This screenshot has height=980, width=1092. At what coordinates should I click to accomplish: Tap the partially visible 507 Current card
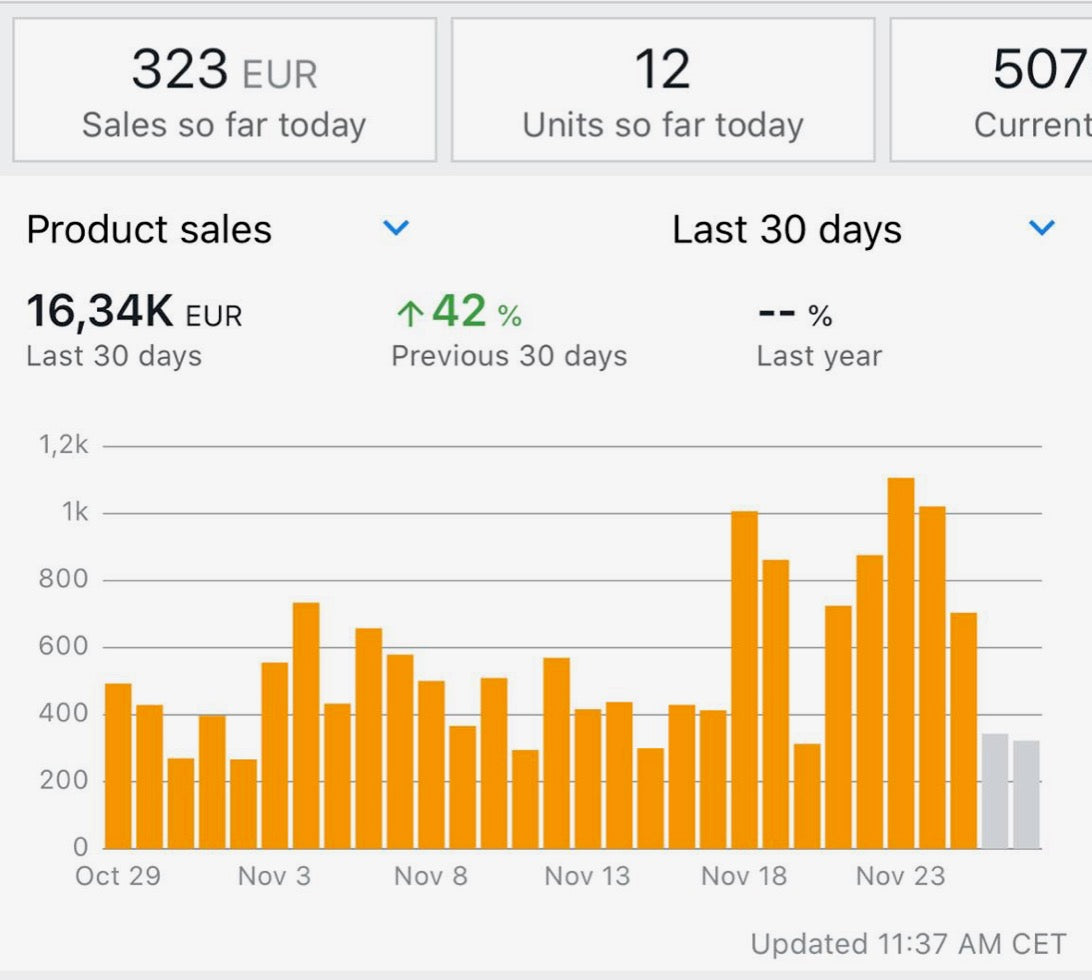(x=1000, y=90)
